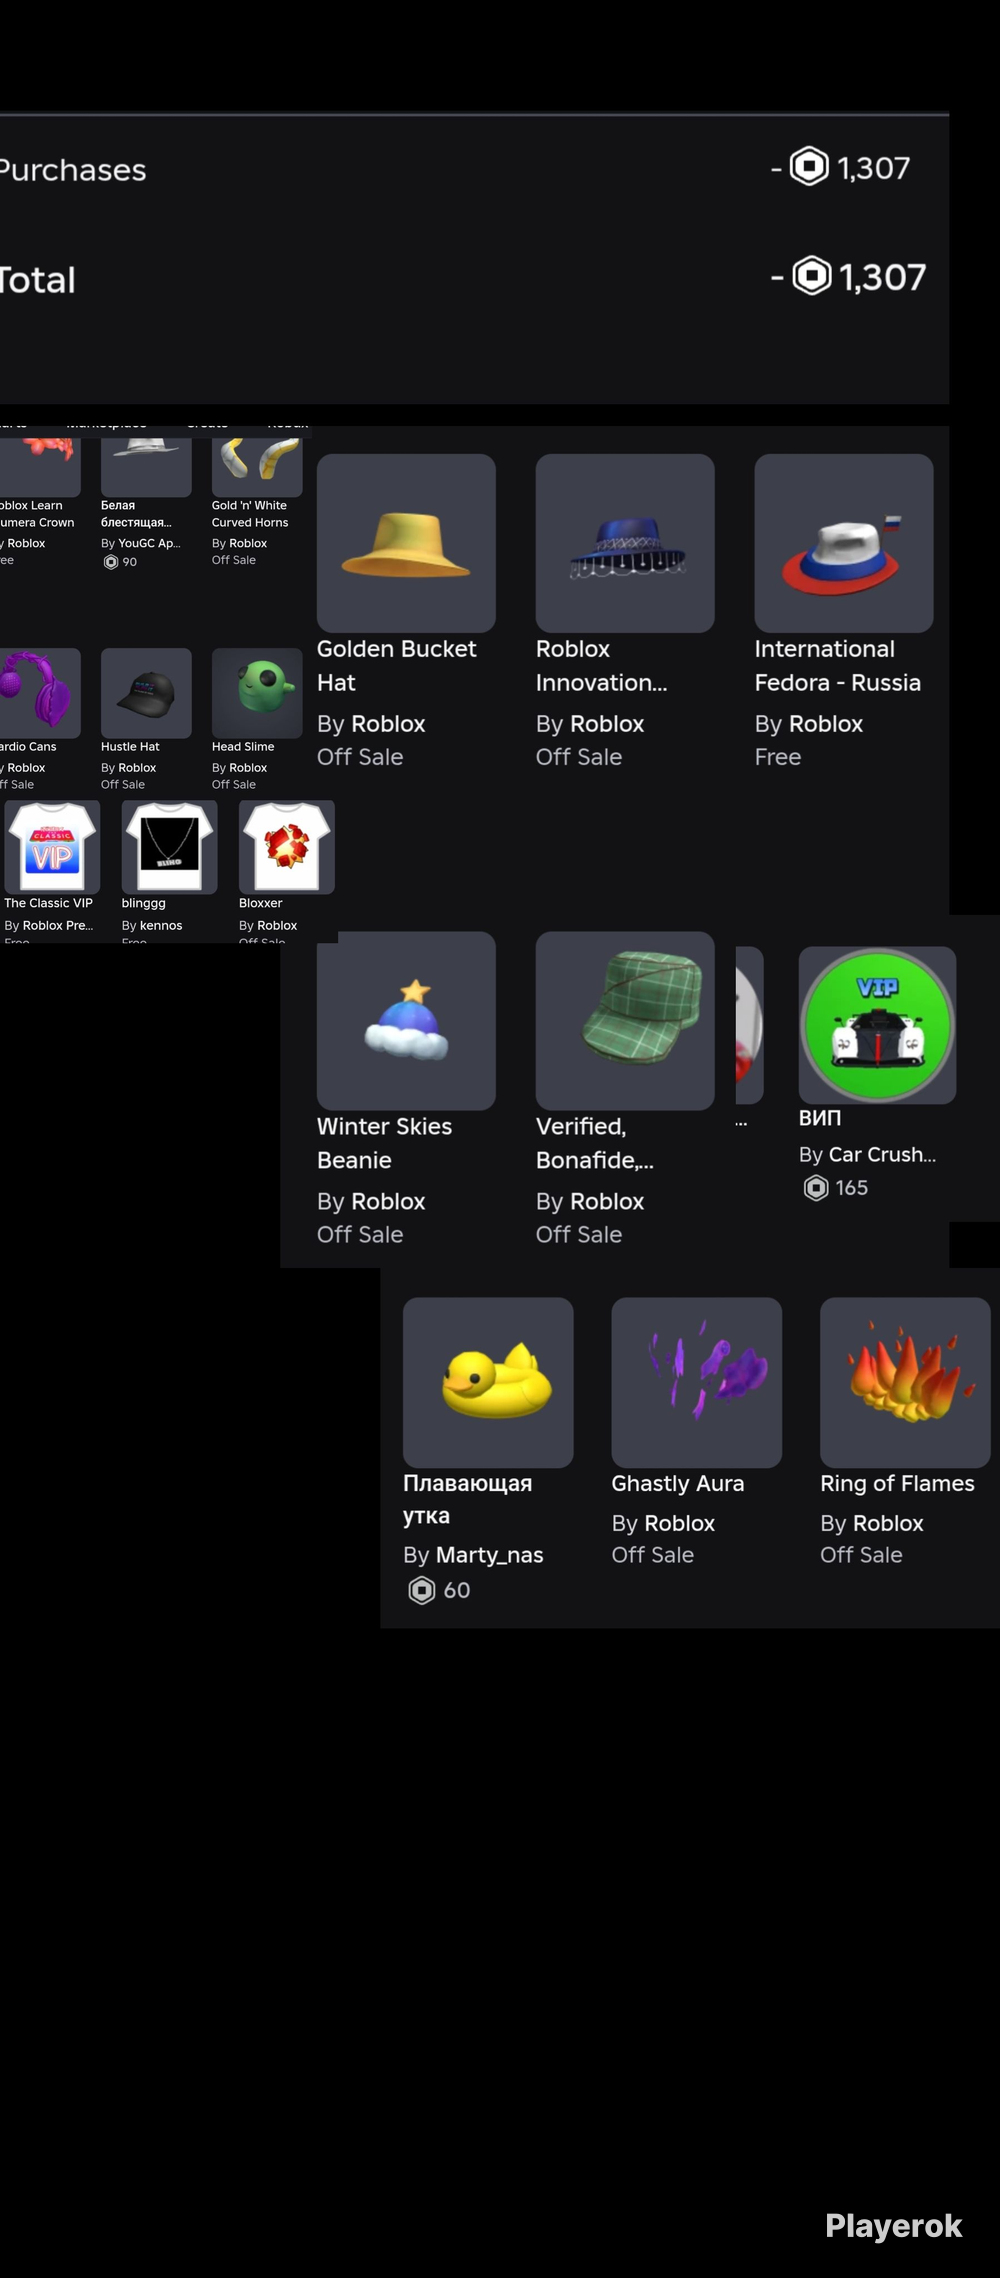The image size is (1000, 2278).
Task: Open the Белая блестящая hat thumbnail
Action: coord(146,465)
